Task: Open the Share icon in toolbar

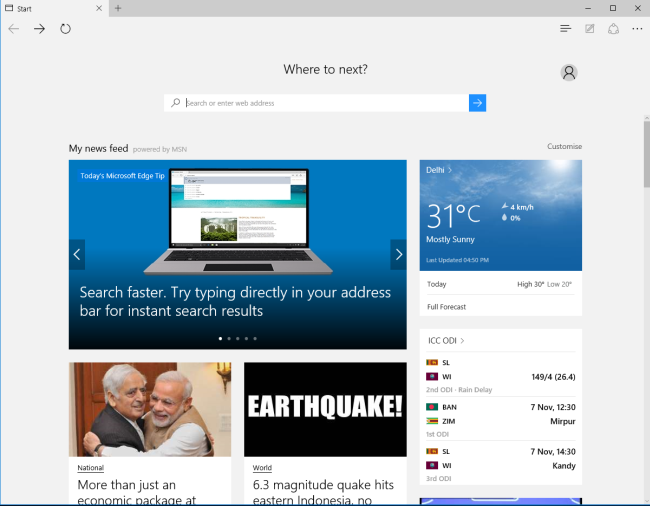Action: coord(614,29)
